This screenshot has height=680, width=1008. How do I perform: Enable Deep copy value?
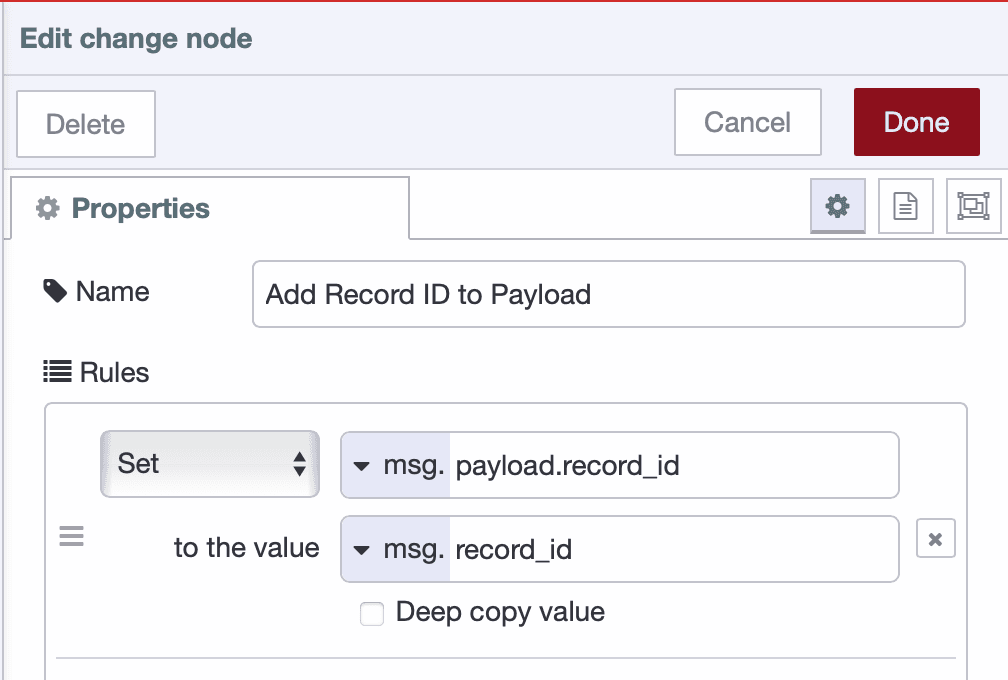click(x=371, y=613)
